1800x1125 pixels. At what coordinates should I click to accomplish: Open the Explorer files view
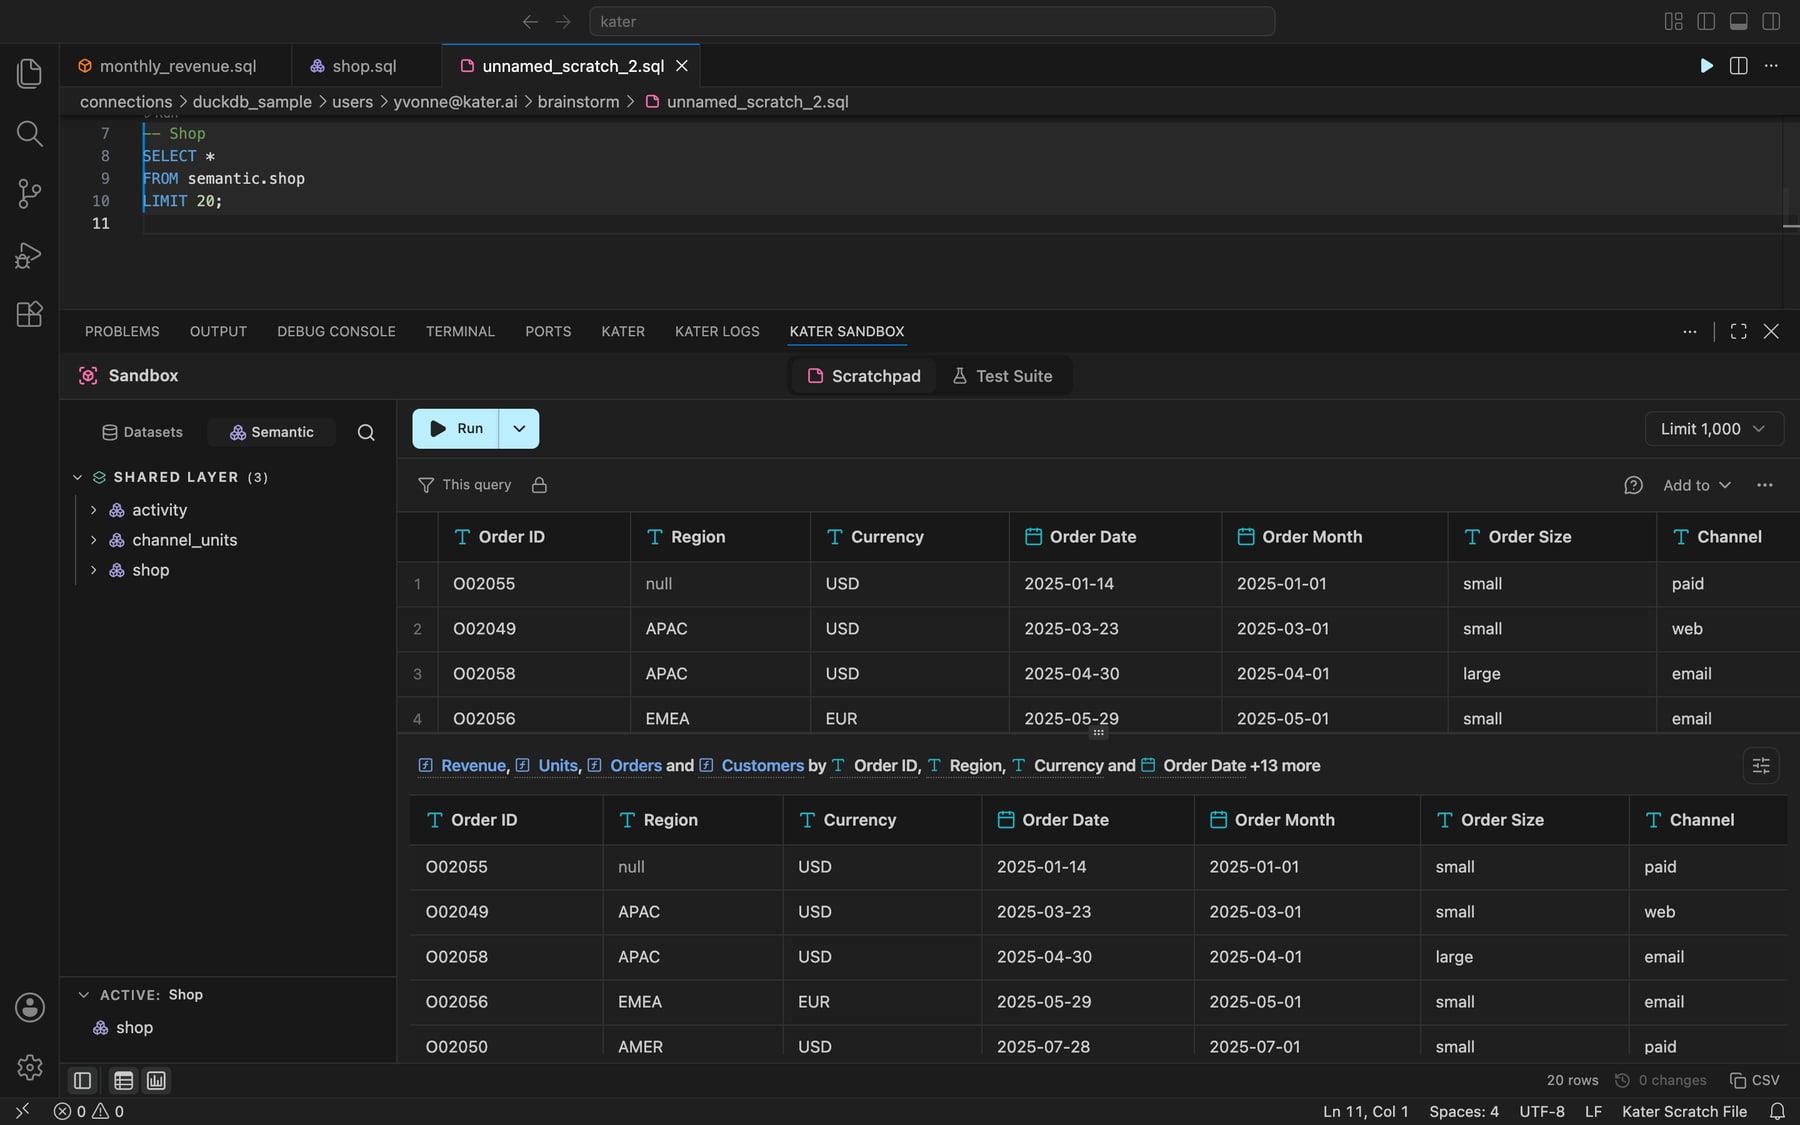[30, 73]
